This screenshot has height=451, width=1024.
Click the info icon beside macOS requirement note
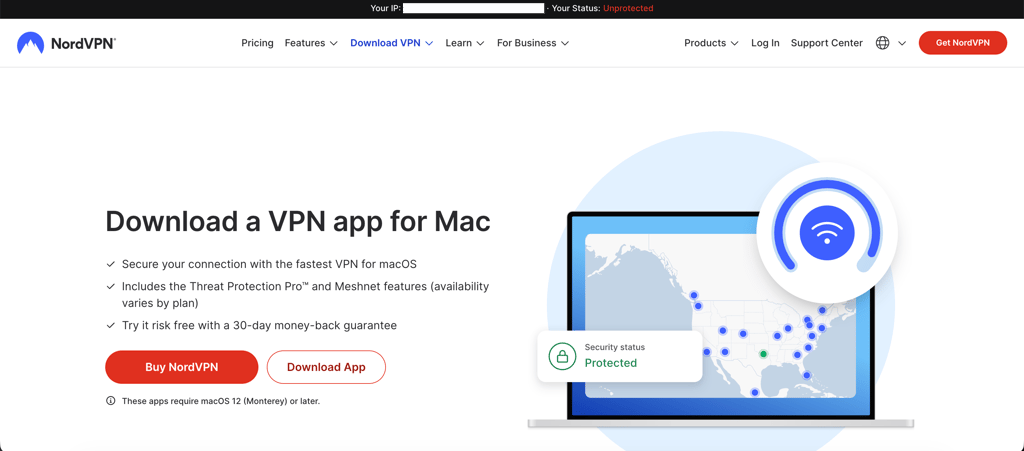(110, 401)
